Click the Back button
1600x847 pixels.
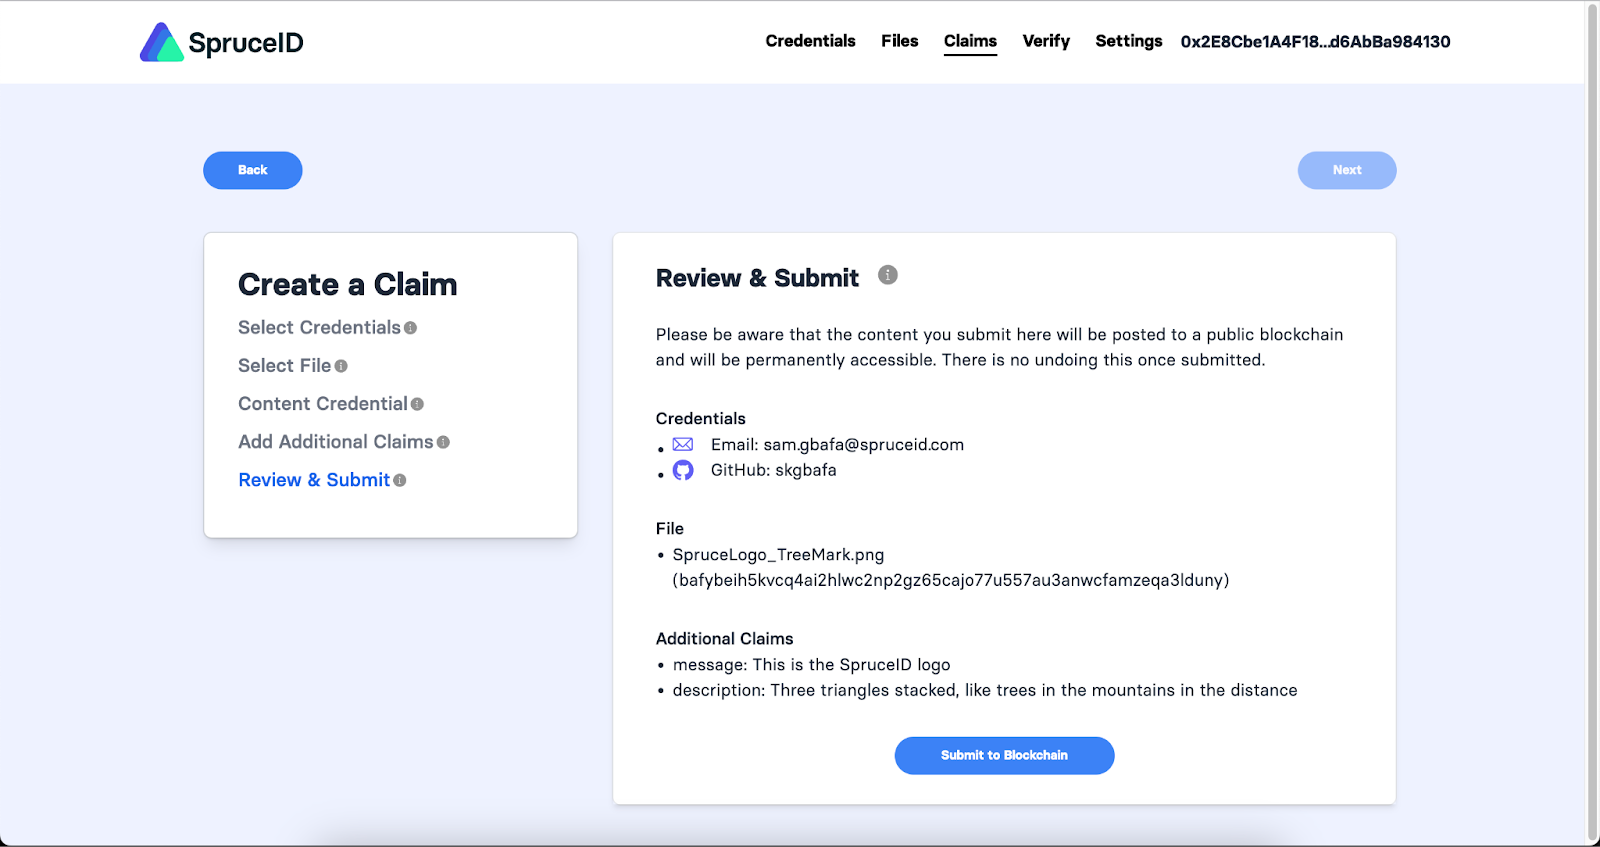tap(253, 170)
